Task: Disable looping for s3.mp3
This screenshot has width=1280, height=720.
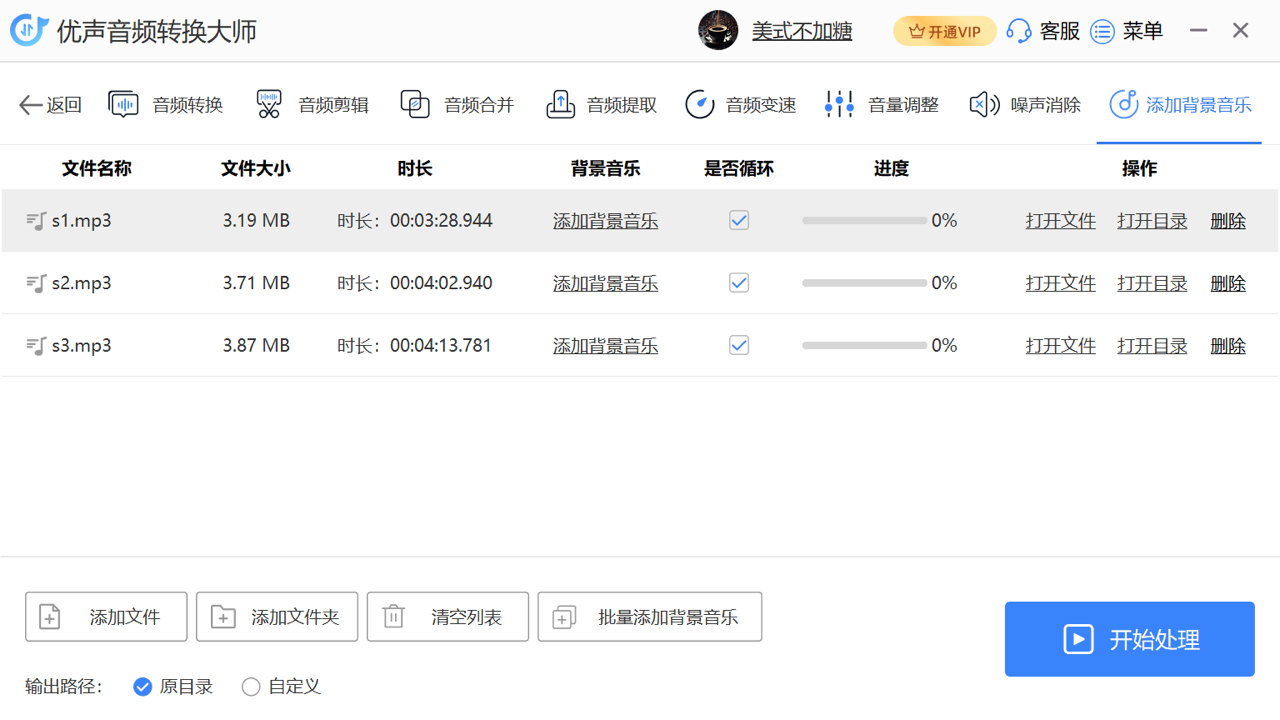Action: tap(739, 345)
